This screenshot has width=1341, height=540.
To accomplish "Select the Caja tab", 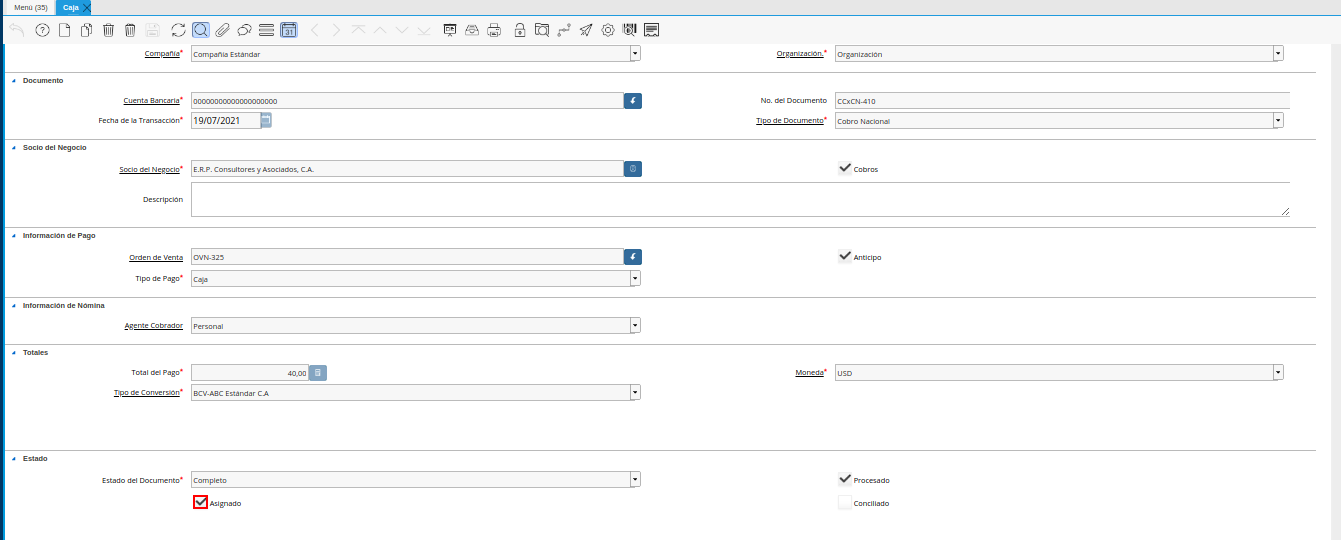I will (x=71, y=7).
